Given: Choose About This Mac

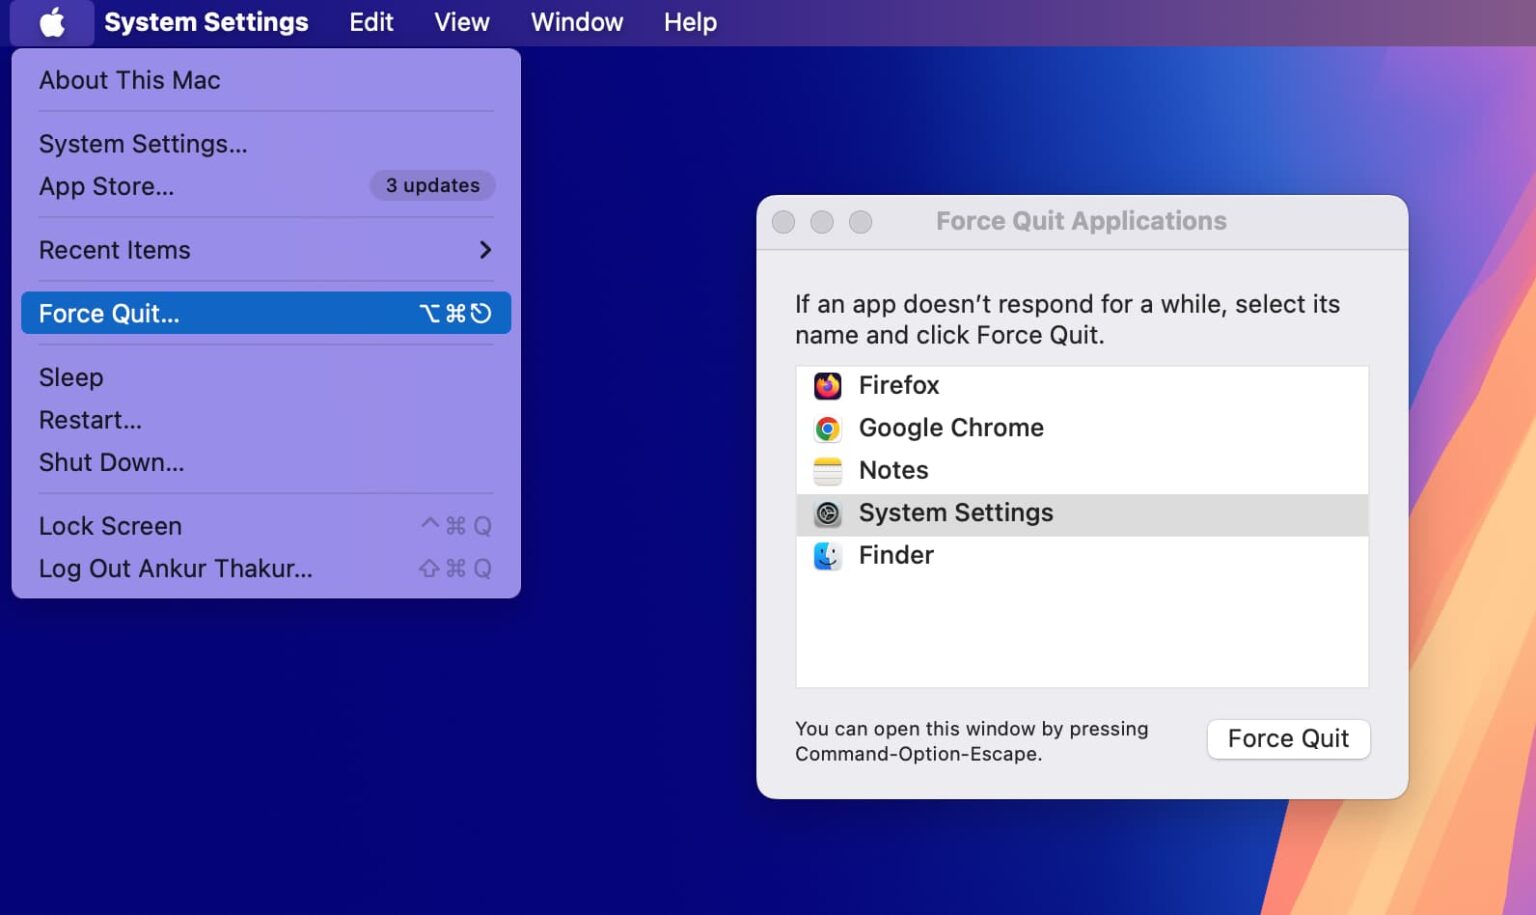Looking at the screenshot, I should click(266, 80).
